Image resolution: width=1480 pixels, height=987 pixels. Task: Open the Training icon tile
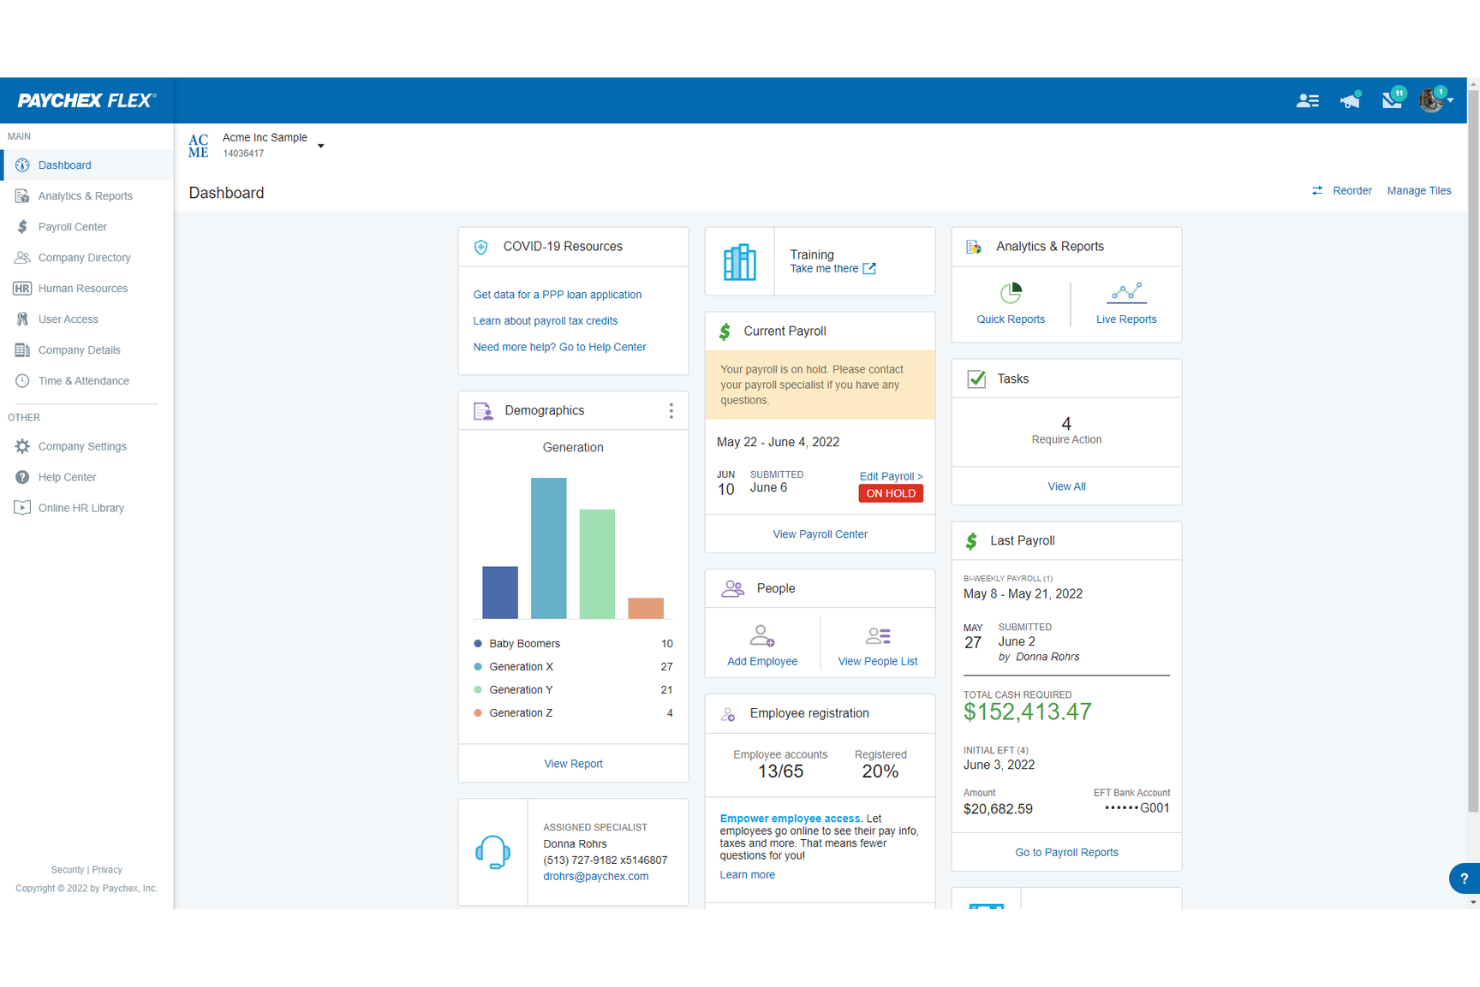pyautogui.click(x=740, y=261)
